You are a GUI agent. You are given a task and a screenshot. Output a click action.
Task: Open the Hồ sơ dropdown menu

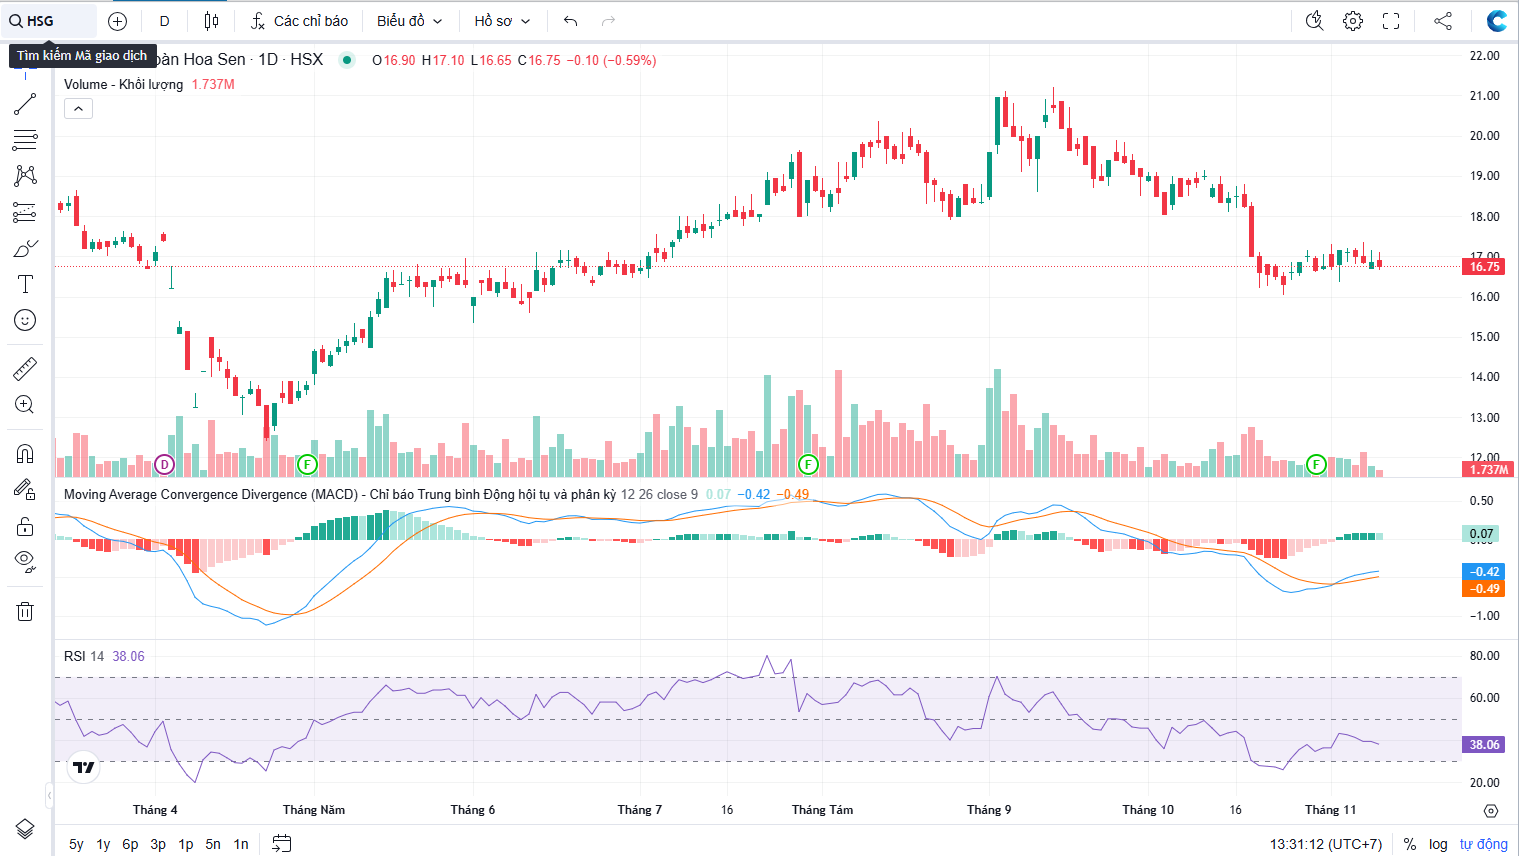click(x=502, y=21)
